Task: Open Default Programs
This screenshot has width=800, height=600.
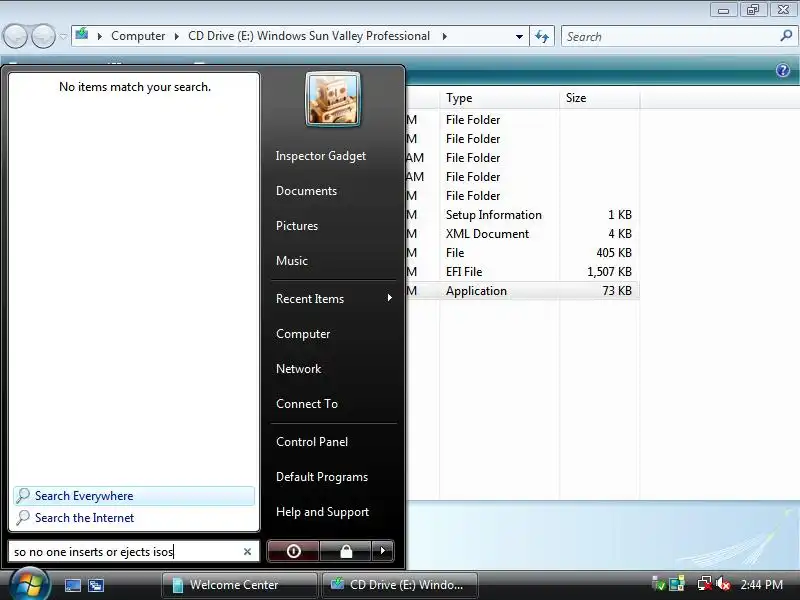Action: tap(321, 477)
